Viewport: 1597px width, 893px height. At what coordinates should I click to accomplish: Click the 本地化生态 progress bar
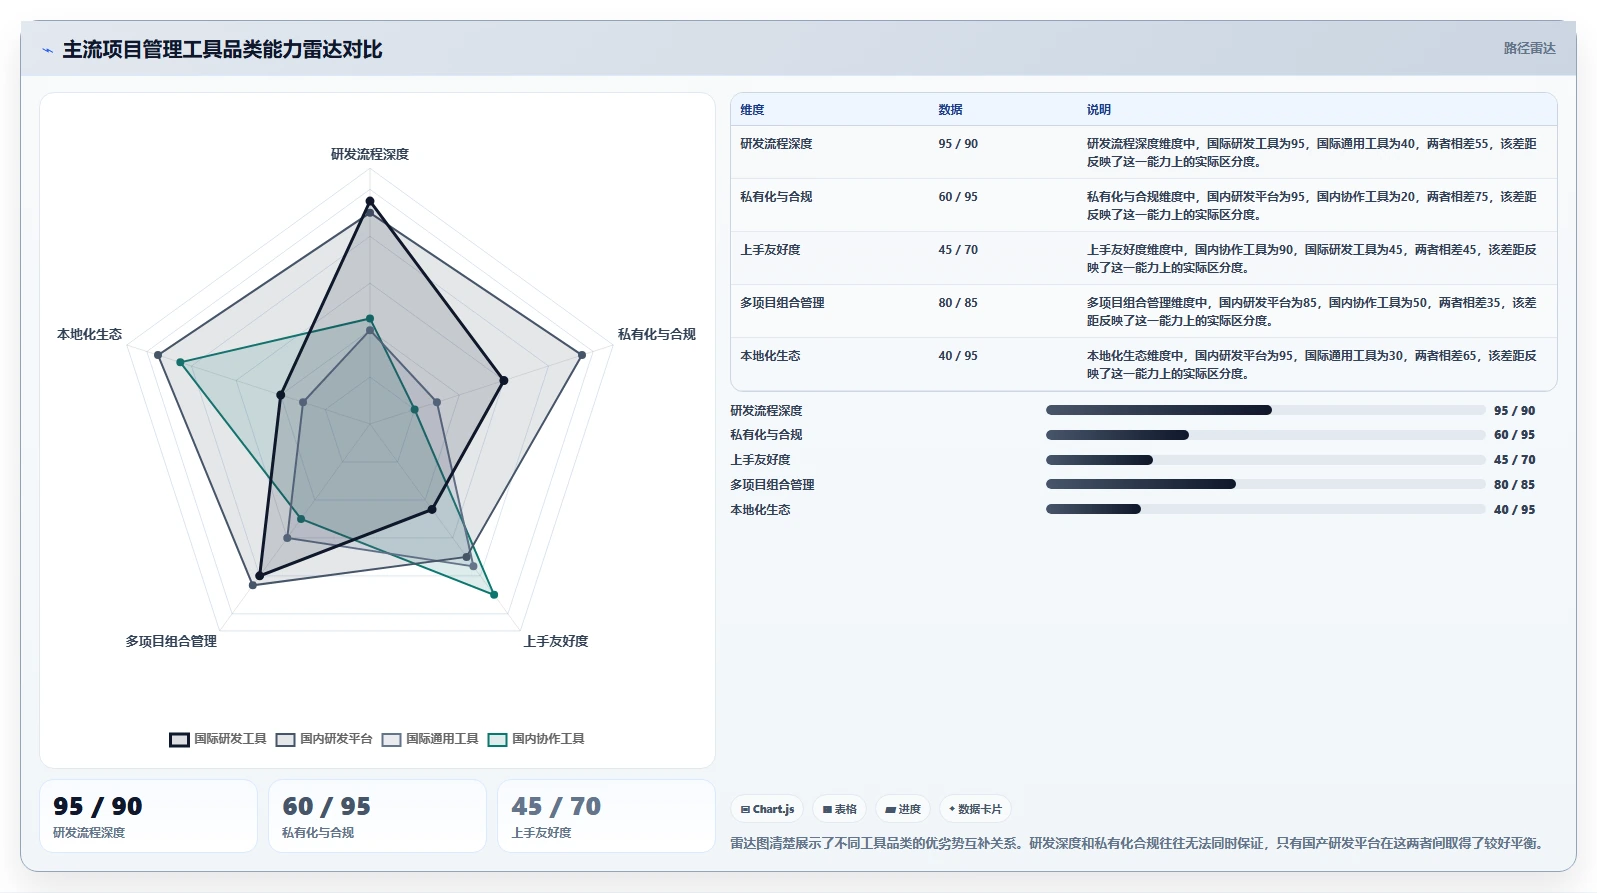coord(1265,509)
